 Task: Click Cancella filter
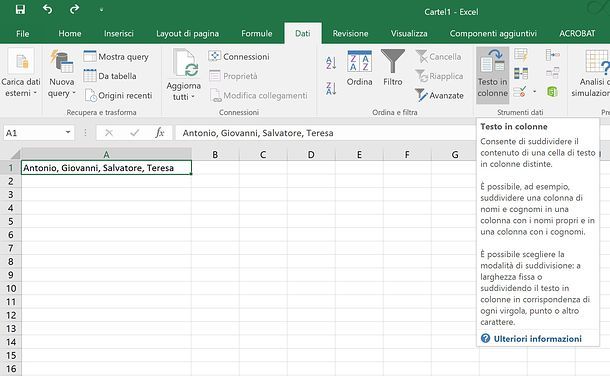(x=438, y=56)
